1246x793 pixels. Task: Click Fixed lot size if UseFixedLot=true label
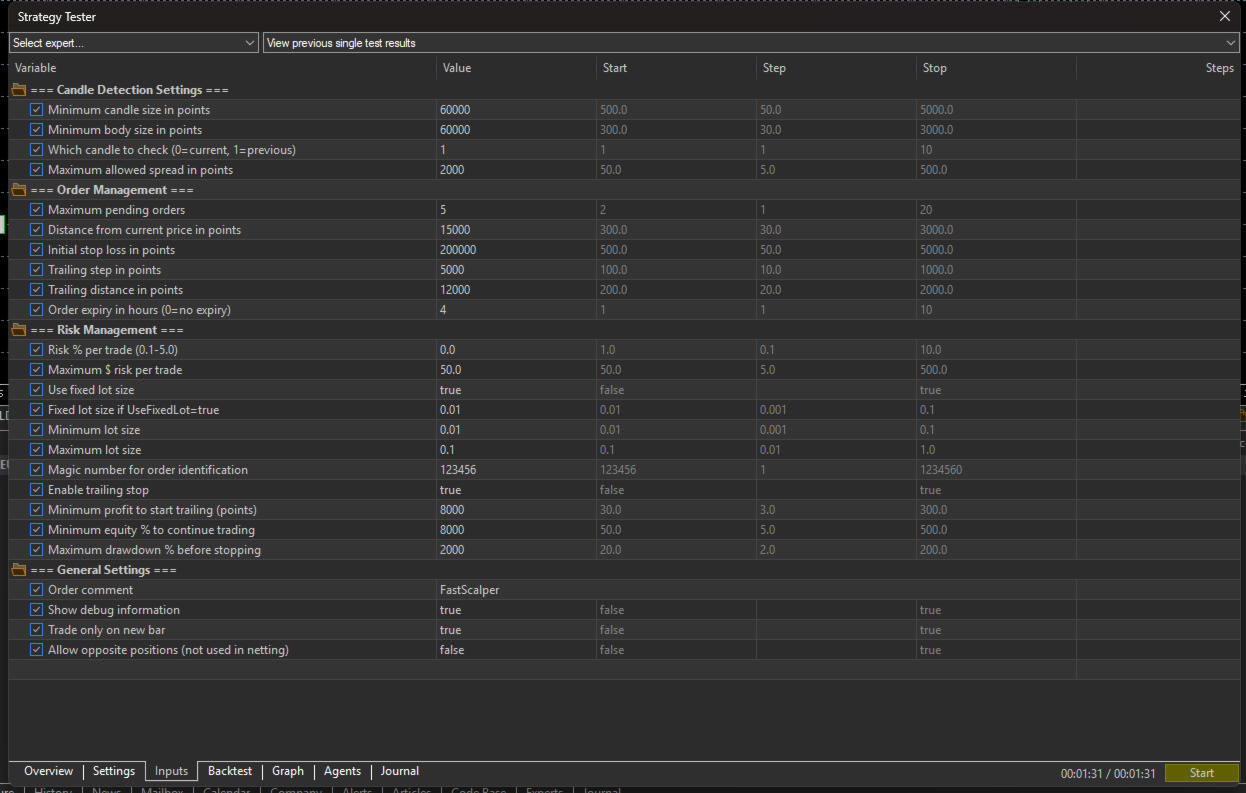[133, 410]
